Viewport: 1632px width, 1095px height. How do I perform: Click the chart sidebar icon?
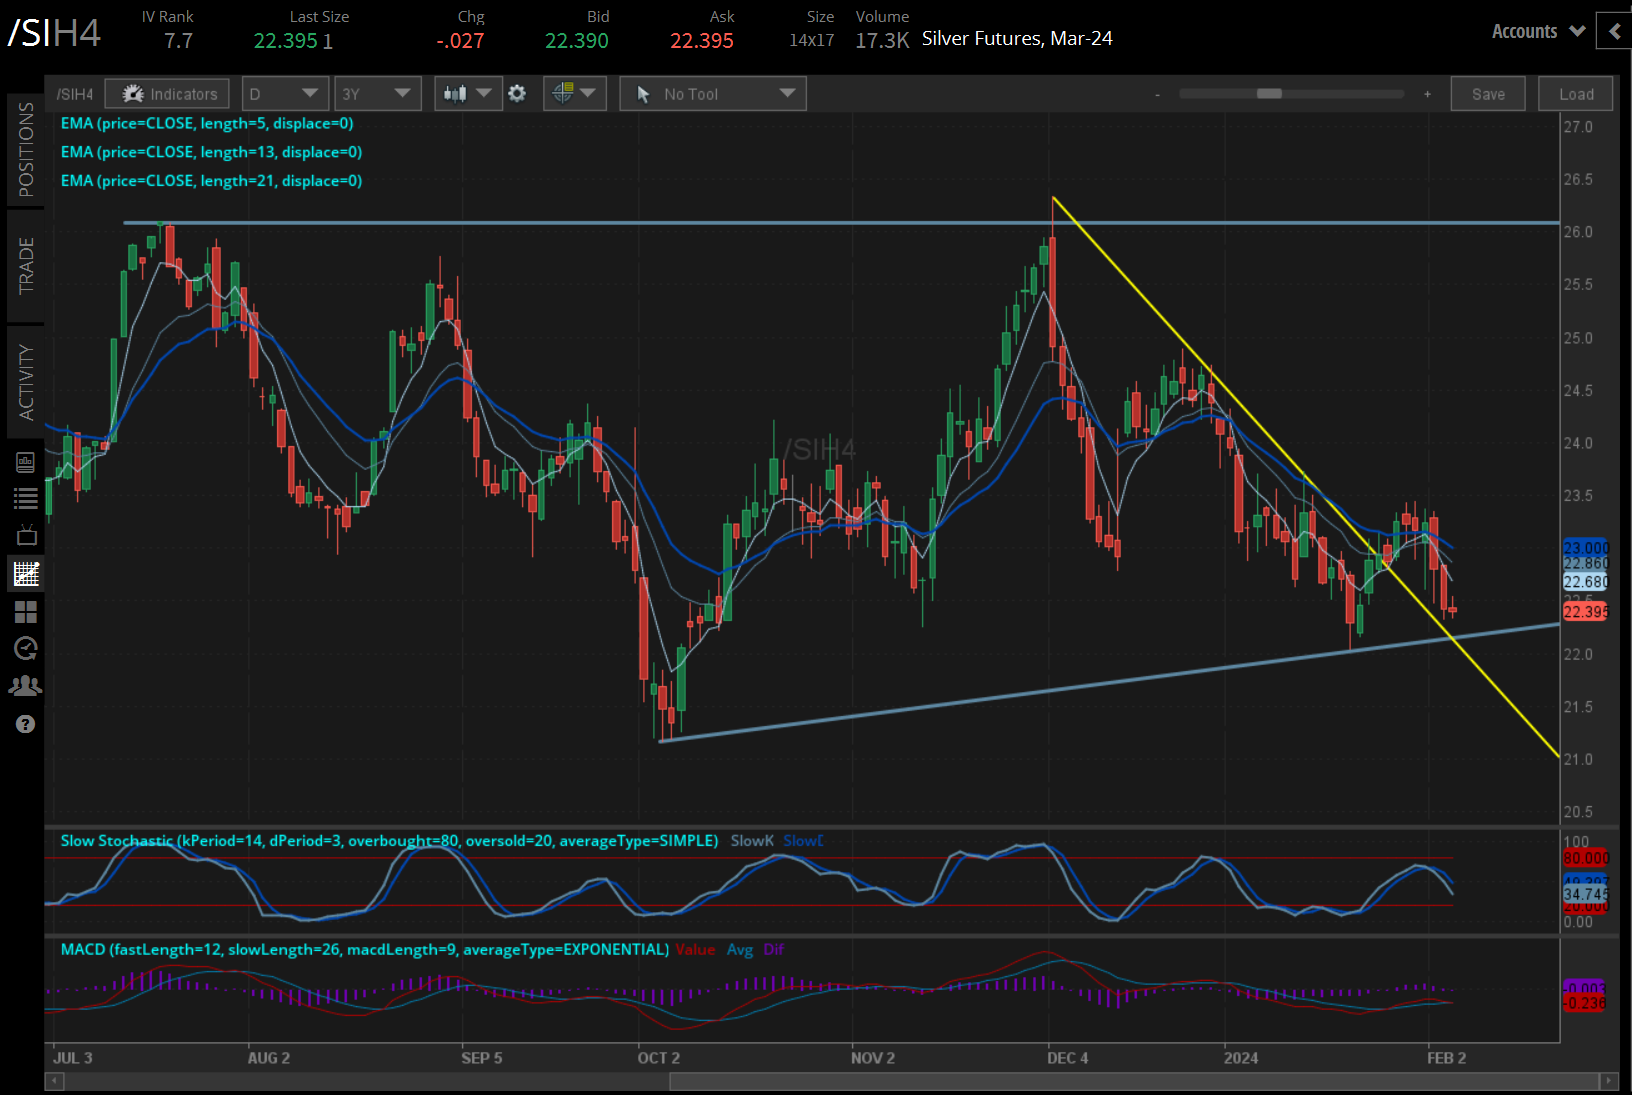click(25, 573)
